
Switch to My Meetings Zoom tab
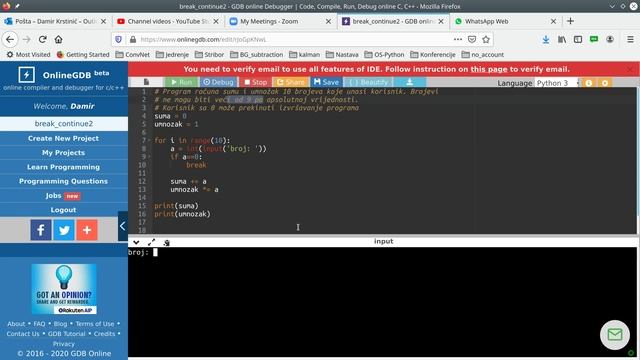coord(280,21)
